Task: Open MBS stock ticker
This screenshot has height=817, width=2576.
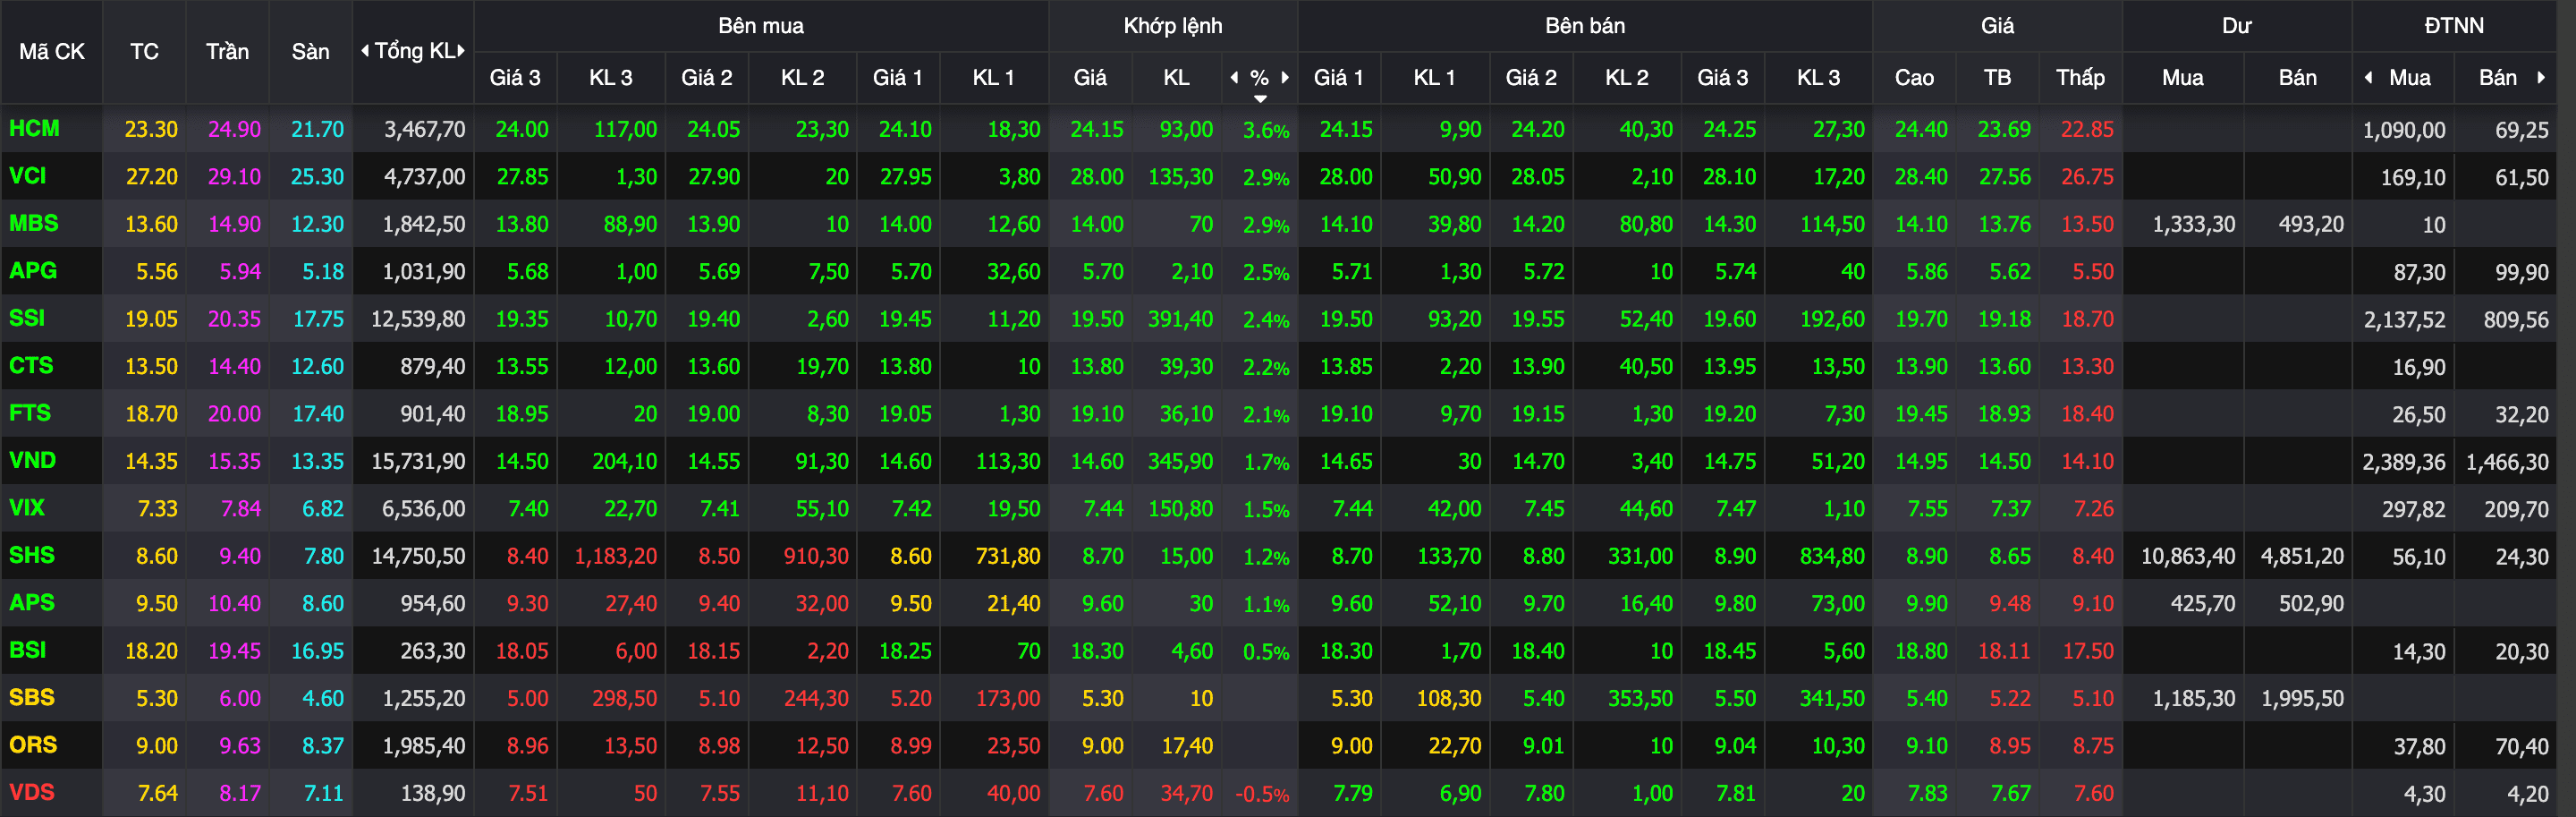Action: coord(34,223)
